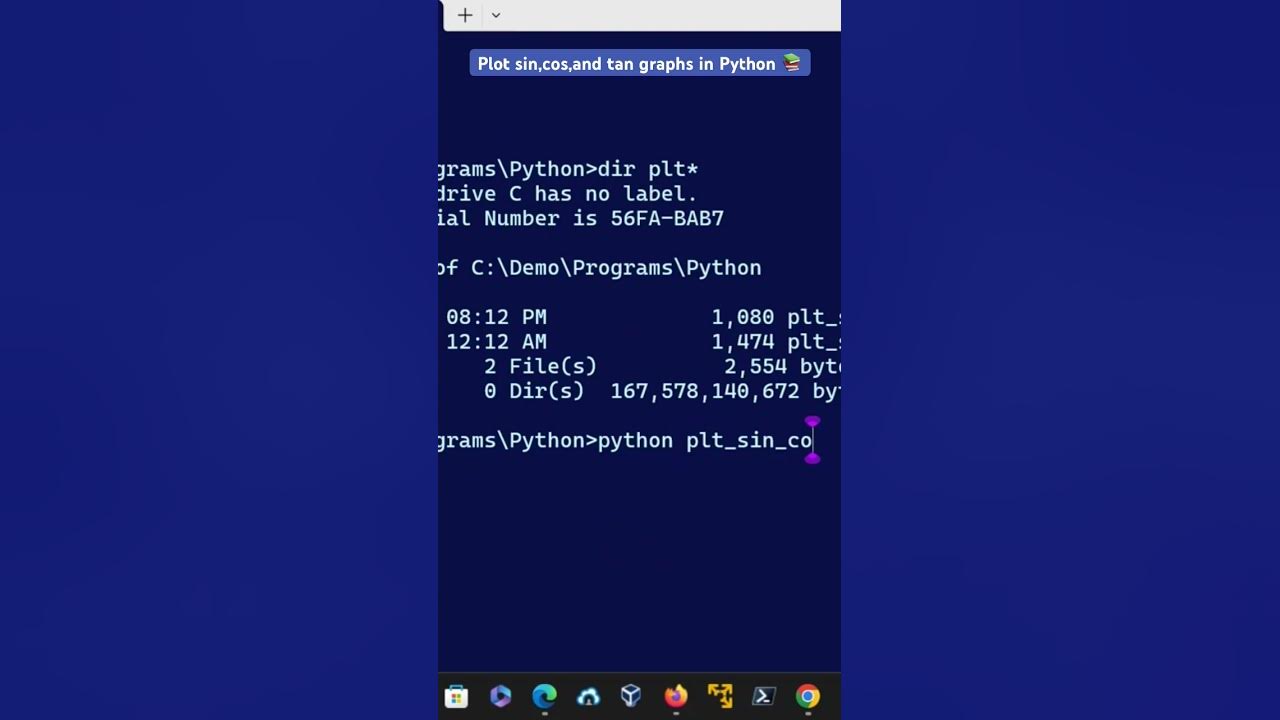Launch the Microsoft 365 Copilot taskbar icon
This screenshot has width=1280, height=720.
pyautogui.click(x=501, y=696)
